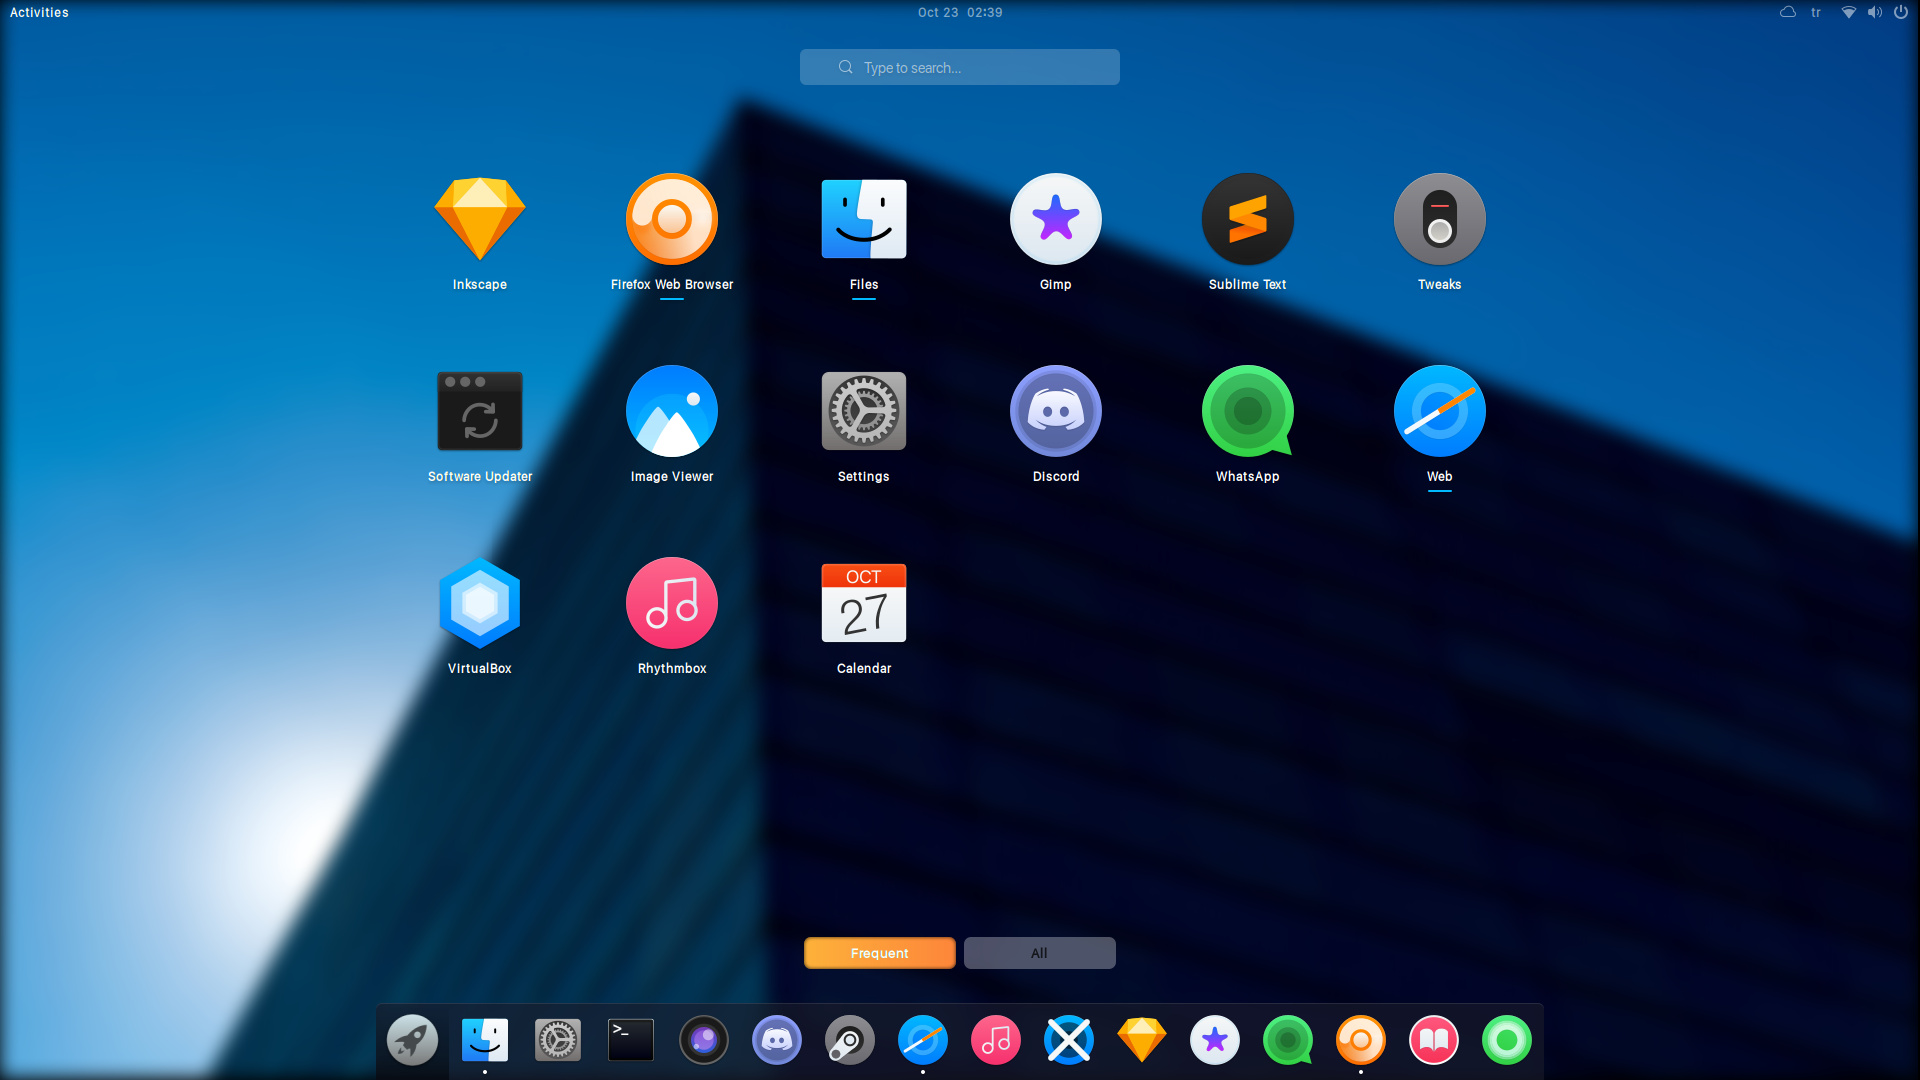Open WhatsApp from the app grid

pyautogui.click(x=1248, y=411)
